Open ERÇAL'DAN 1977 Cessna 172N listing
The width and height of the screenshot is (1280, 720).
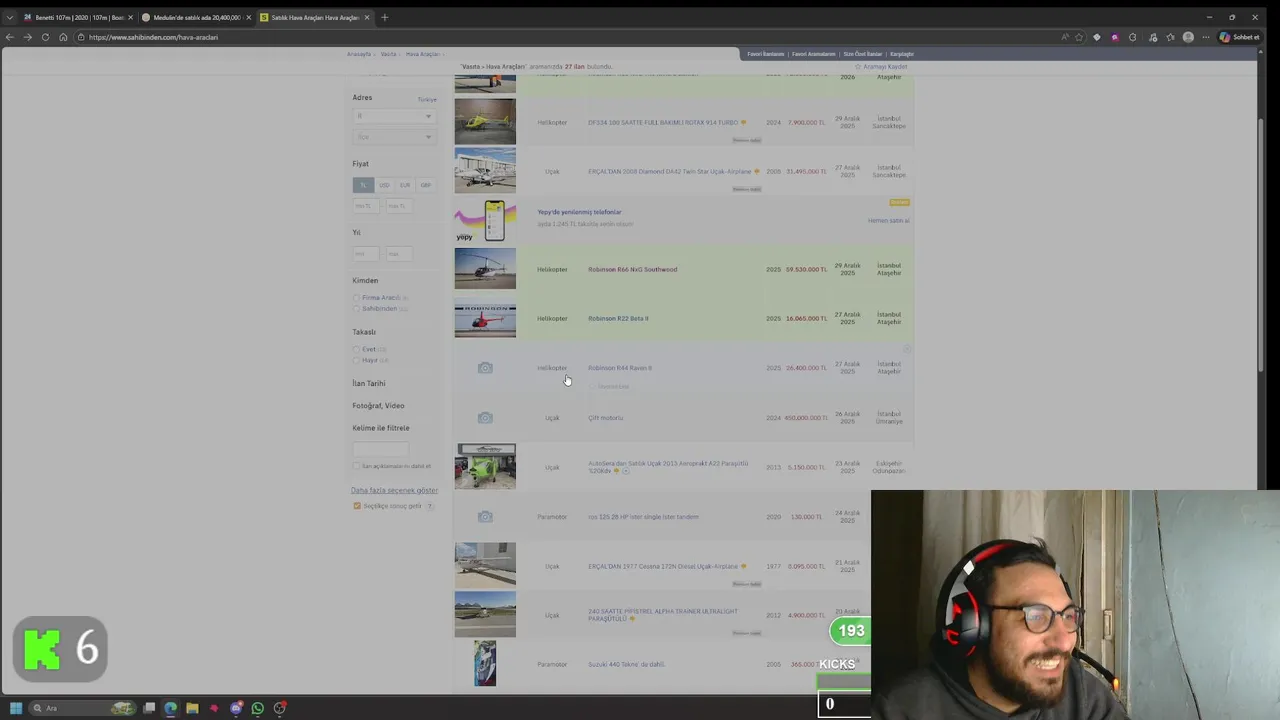[x=663, y=566]
